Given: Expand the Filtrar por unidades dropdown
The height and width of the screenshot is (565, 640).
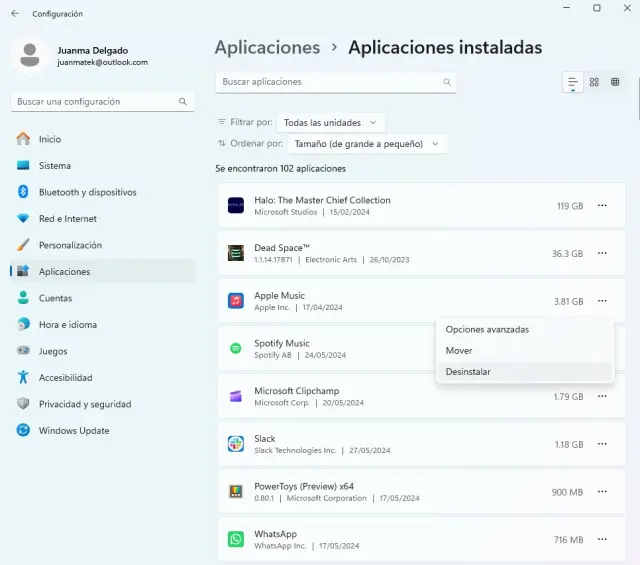Looking at the screenshot, I should [331, 122].
